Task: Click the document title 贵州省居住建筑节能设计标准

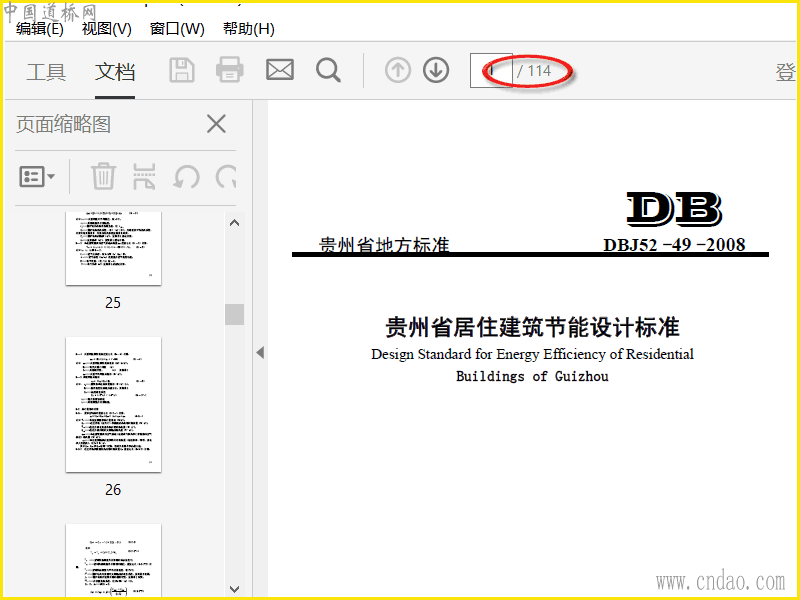Action: point(532,327)
